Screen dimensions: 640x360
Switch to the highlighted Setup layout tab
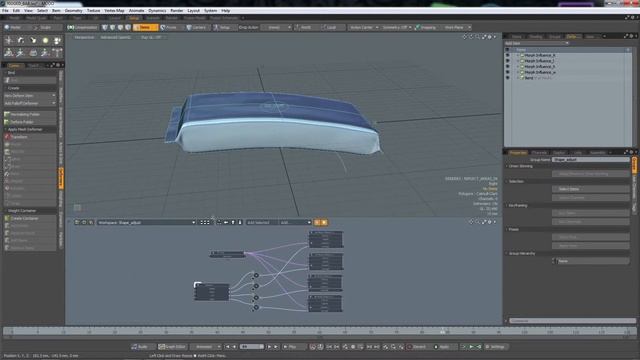134,18
